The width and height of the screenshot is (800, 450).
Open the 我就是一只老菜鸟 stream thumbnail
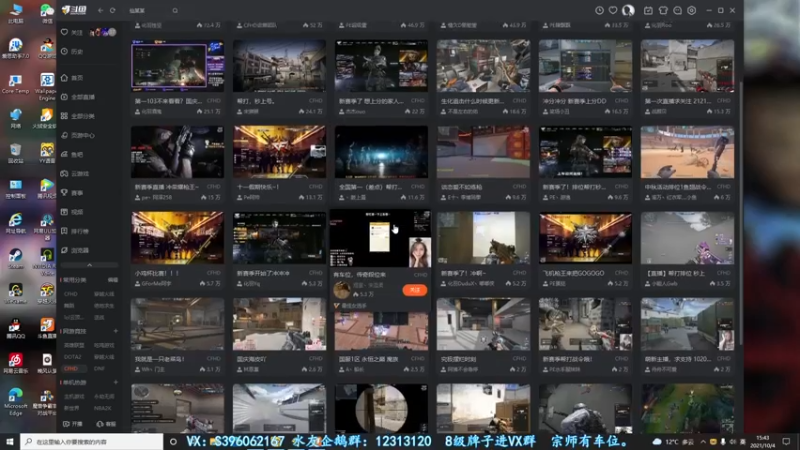tap(177, 324)
